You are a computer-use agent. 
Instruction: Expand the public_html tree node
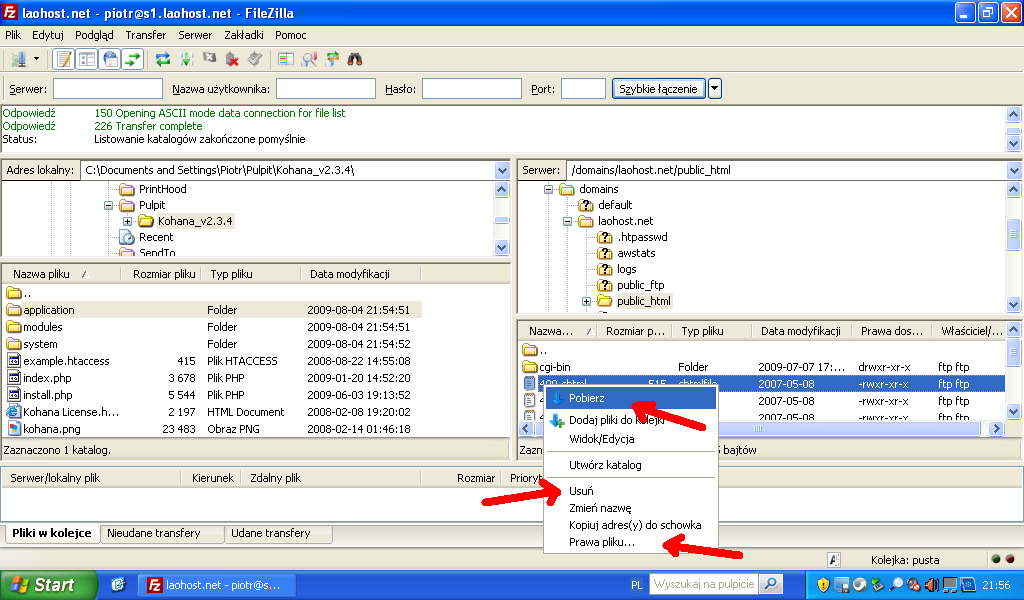(x=586, y=301)
